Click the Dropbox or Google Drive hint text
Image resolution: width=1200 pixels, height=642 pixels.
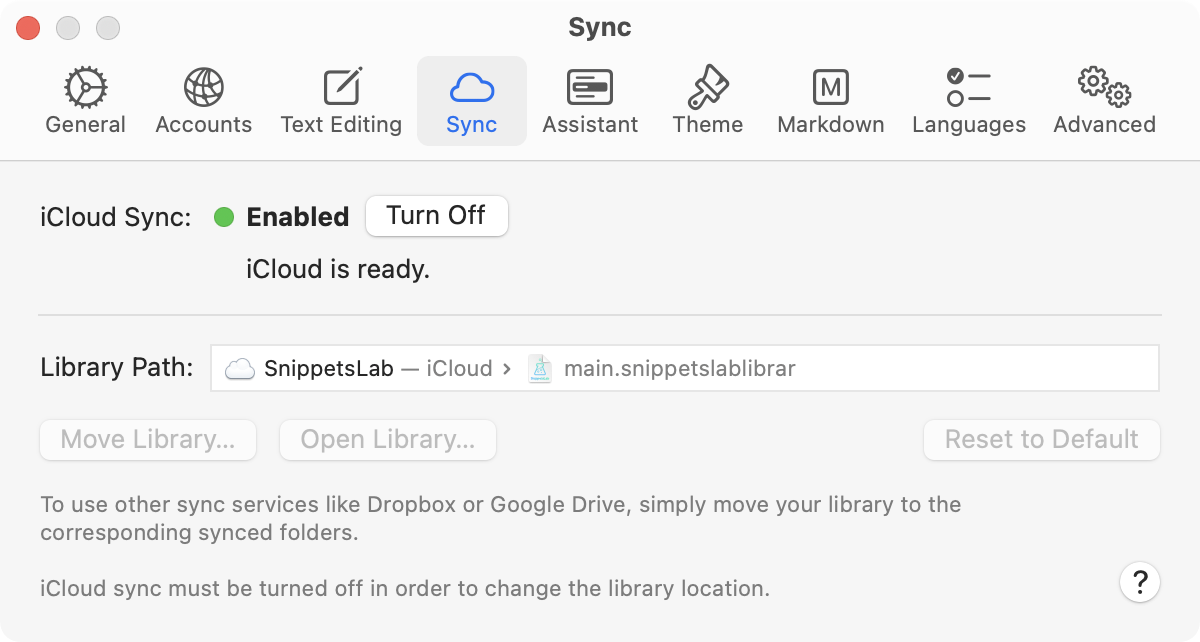click(501, 518)
